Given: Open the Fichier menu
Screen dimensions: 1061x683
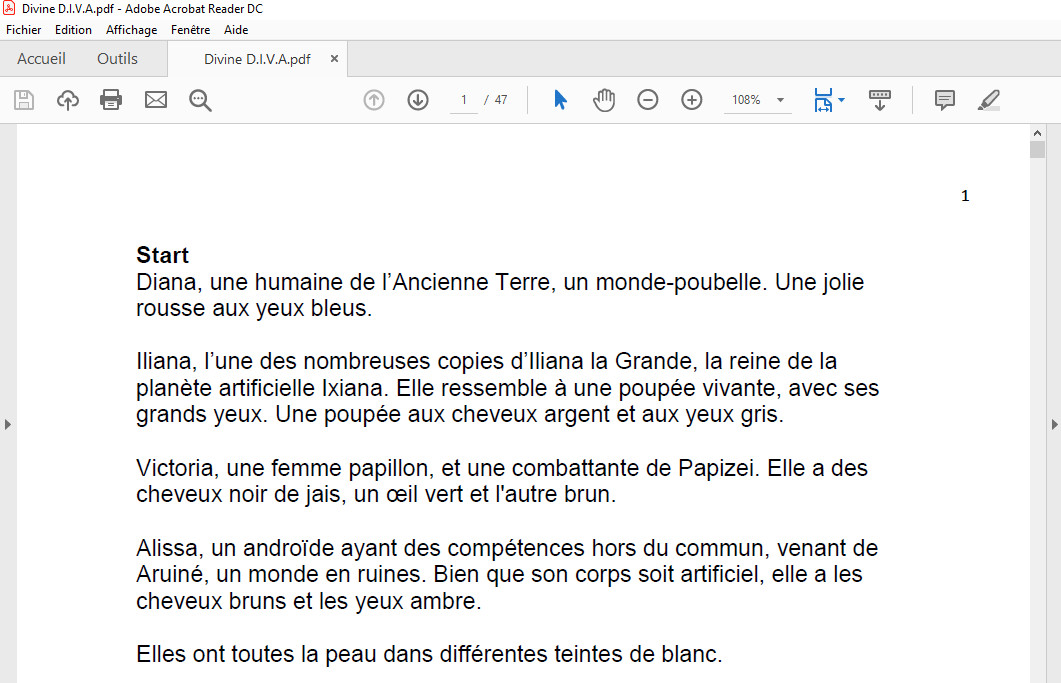Looking at the screenshot, I should click(24, 30).
